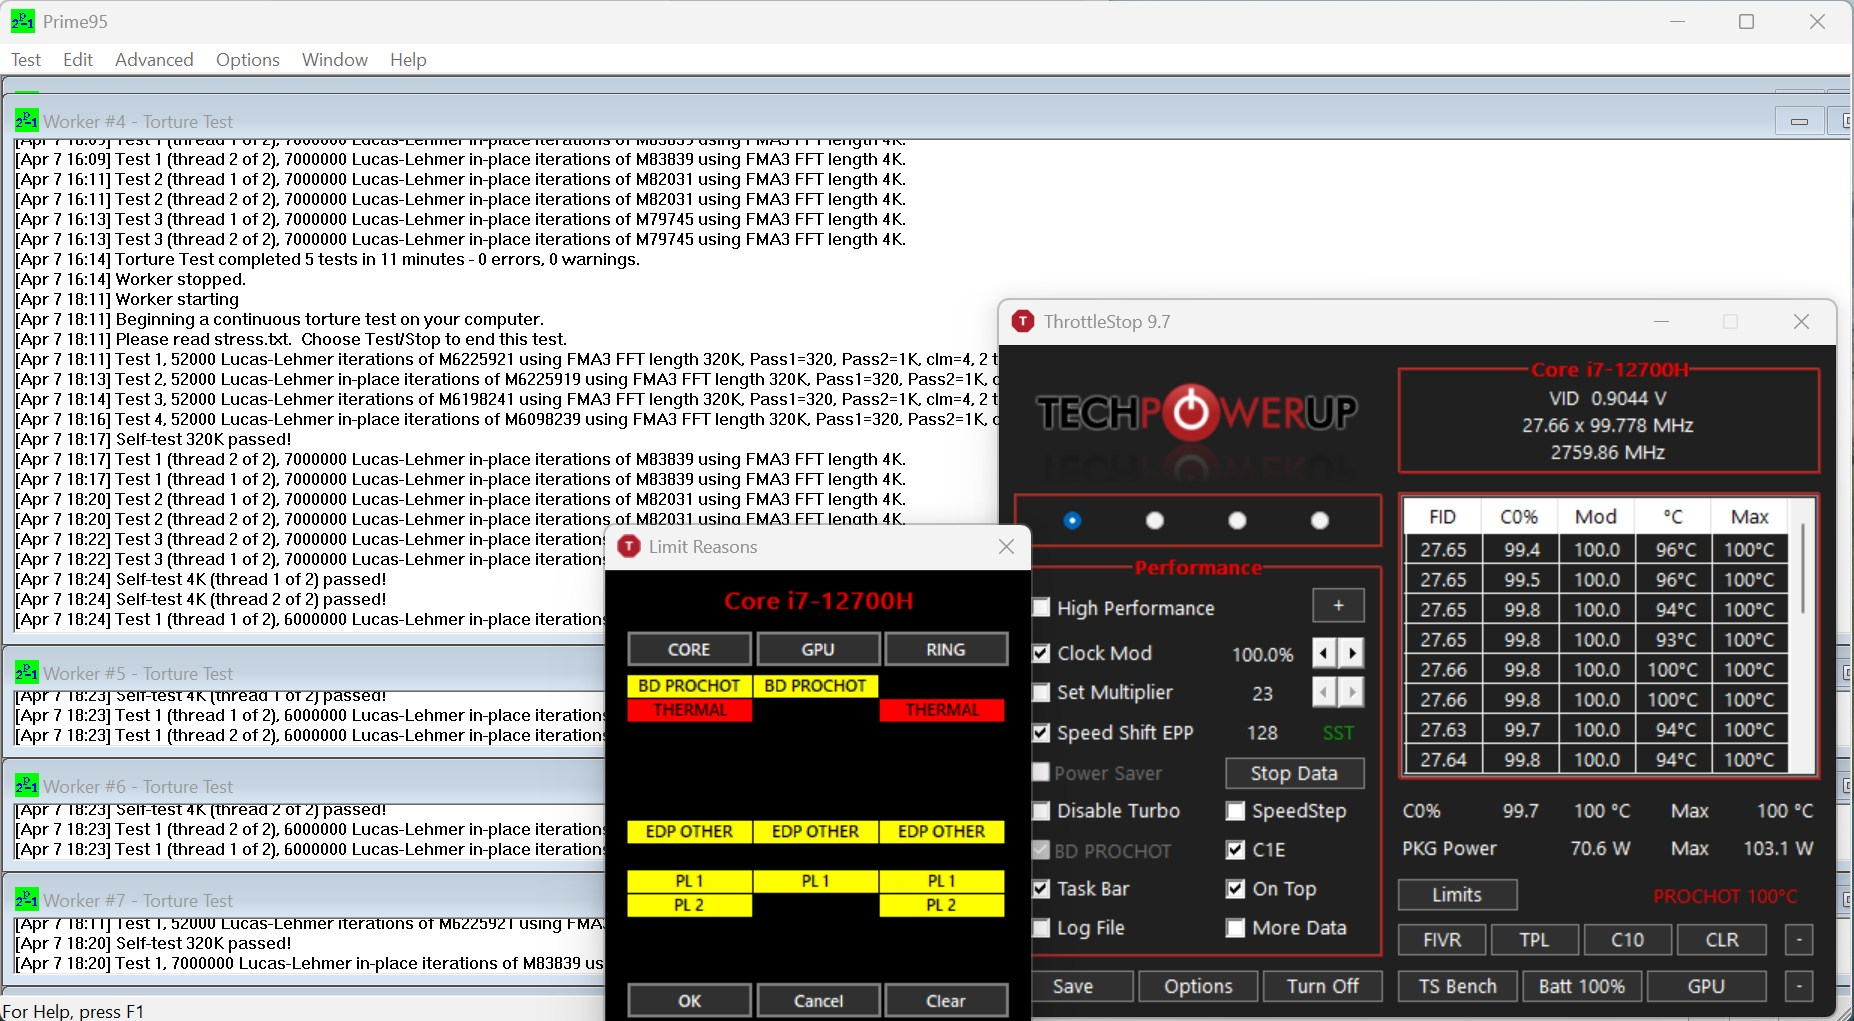Click Cancel in Limit Reasons dialog

[819, 1000]
